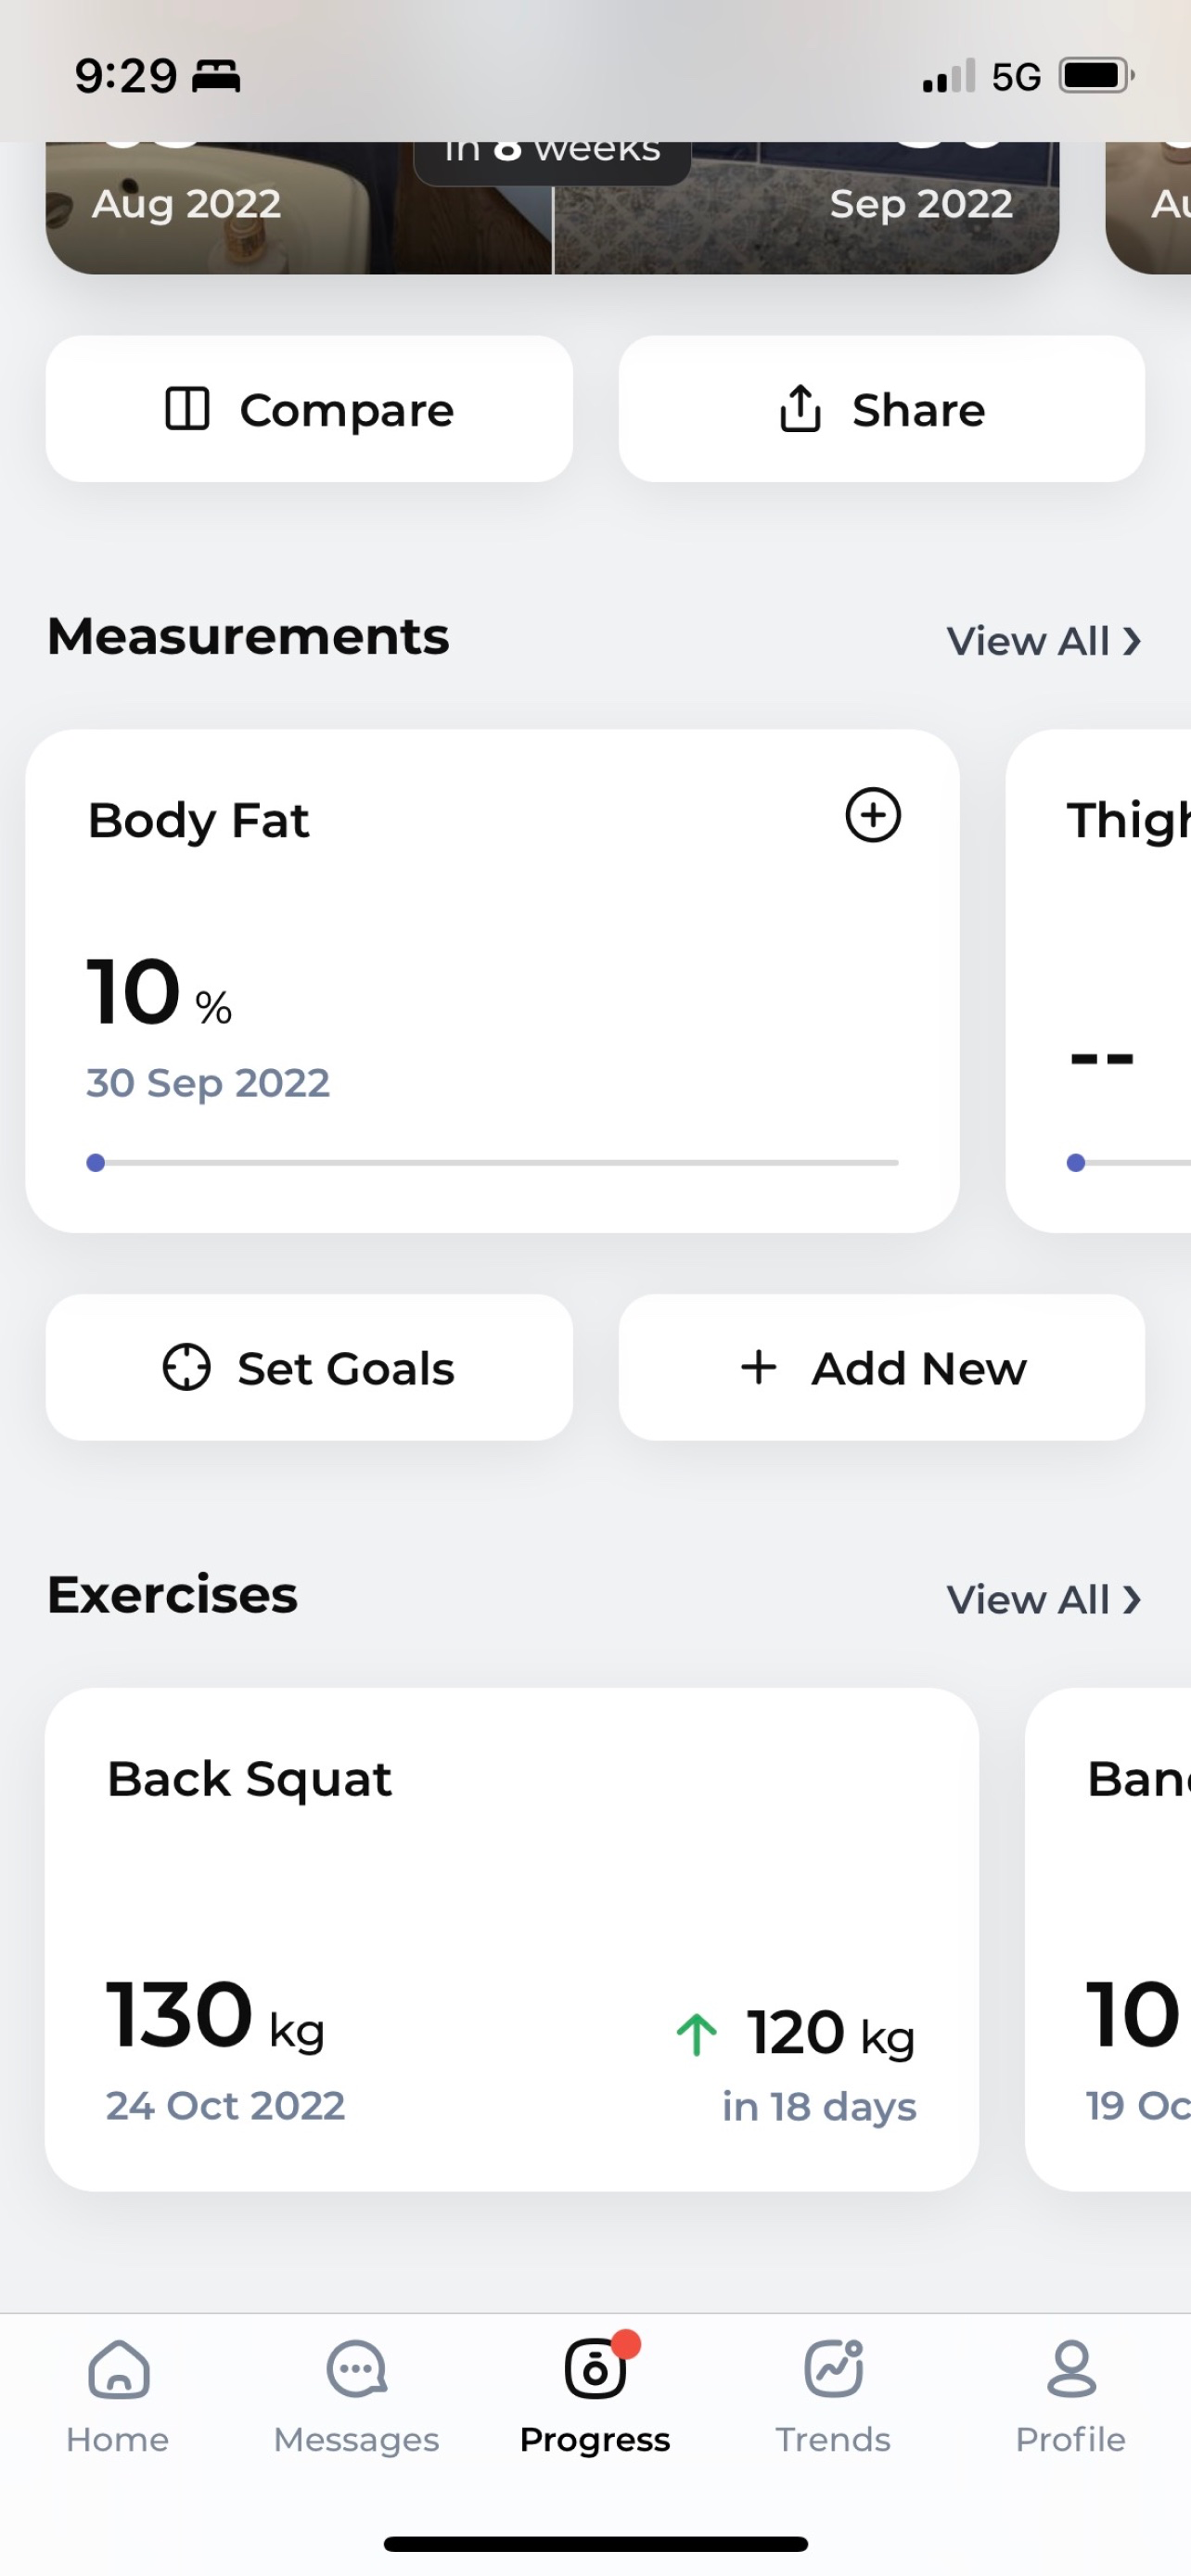Open the Trends chart icon
The height and width of the screenshot is (2576, 1191).
(x=834, y=2368)
